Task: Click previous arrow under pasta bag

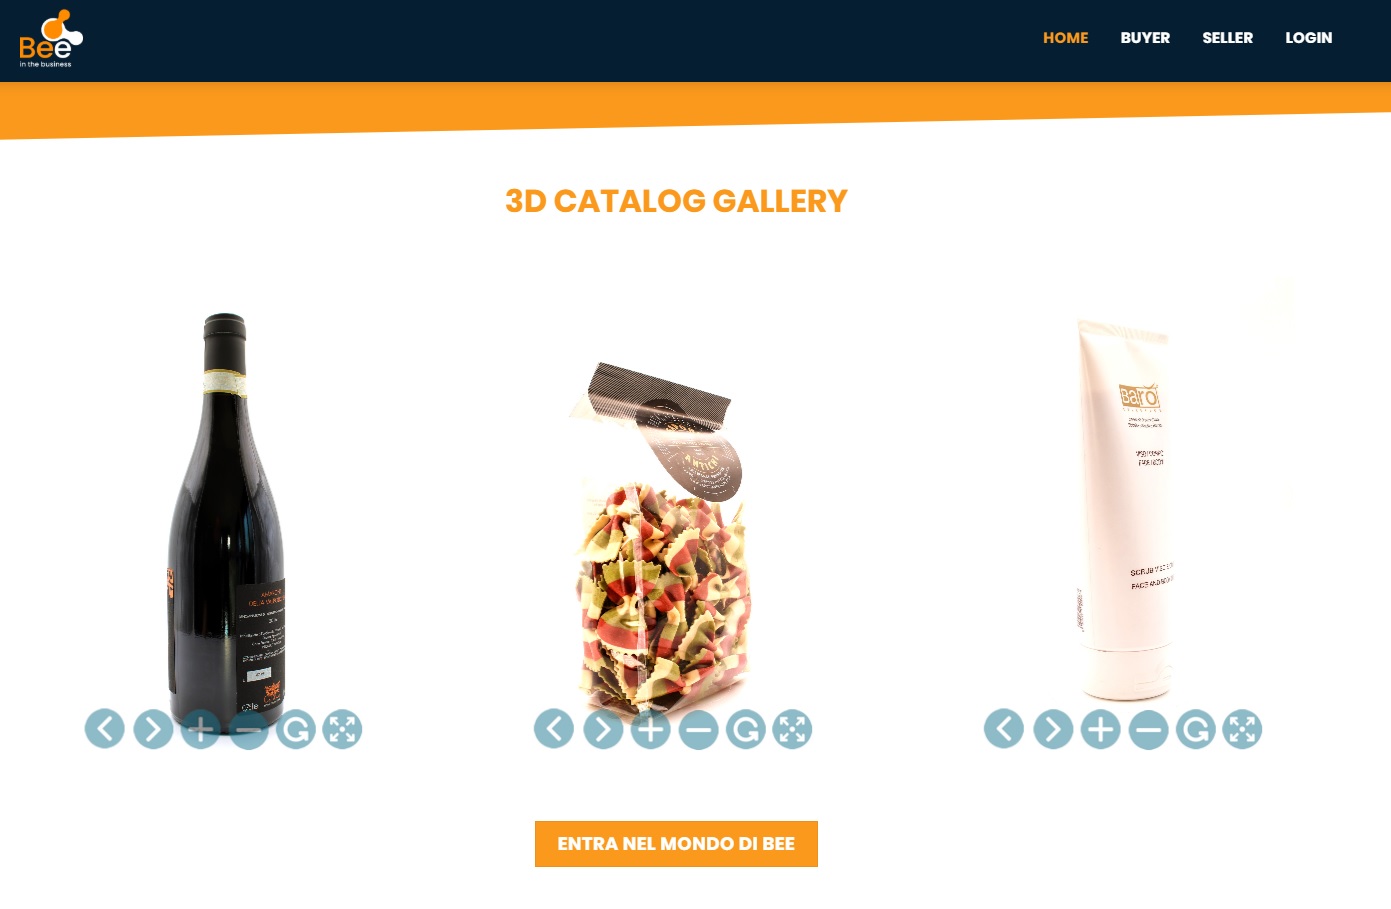Action: click(x=554, y=729)
